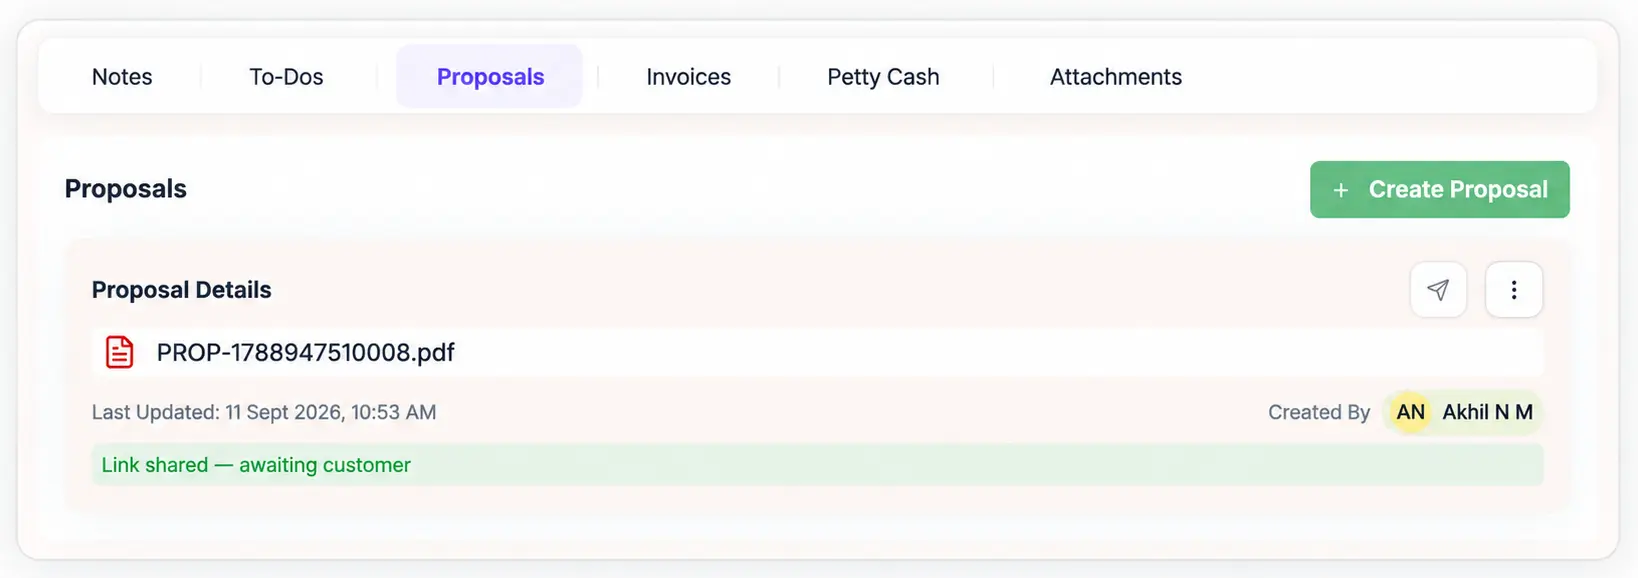This screenshot has height=578, width=1638.
Task: Click the Proposal Details heading
Action: [x=182, y=290]
